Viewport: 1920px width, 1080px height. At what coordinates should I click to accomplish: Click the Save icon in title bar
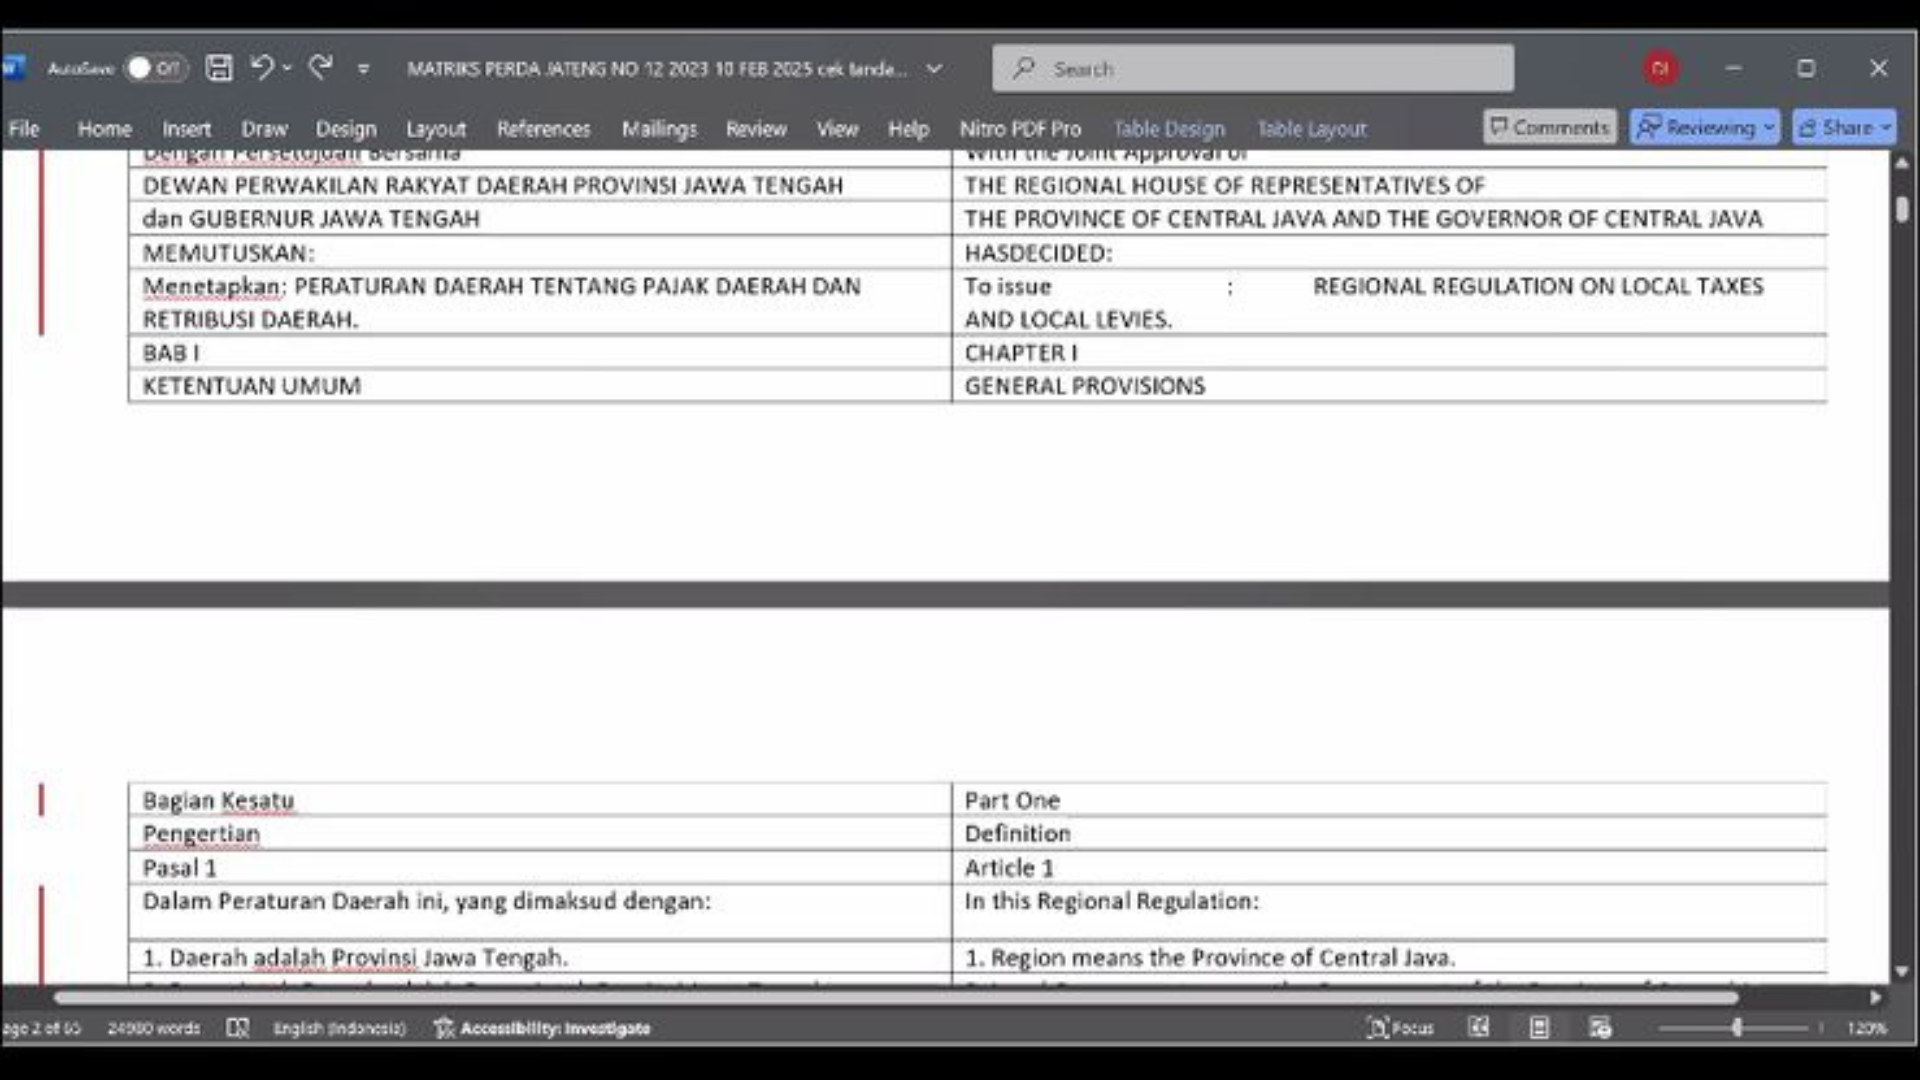pyautogui.click(x=219, y=68)
